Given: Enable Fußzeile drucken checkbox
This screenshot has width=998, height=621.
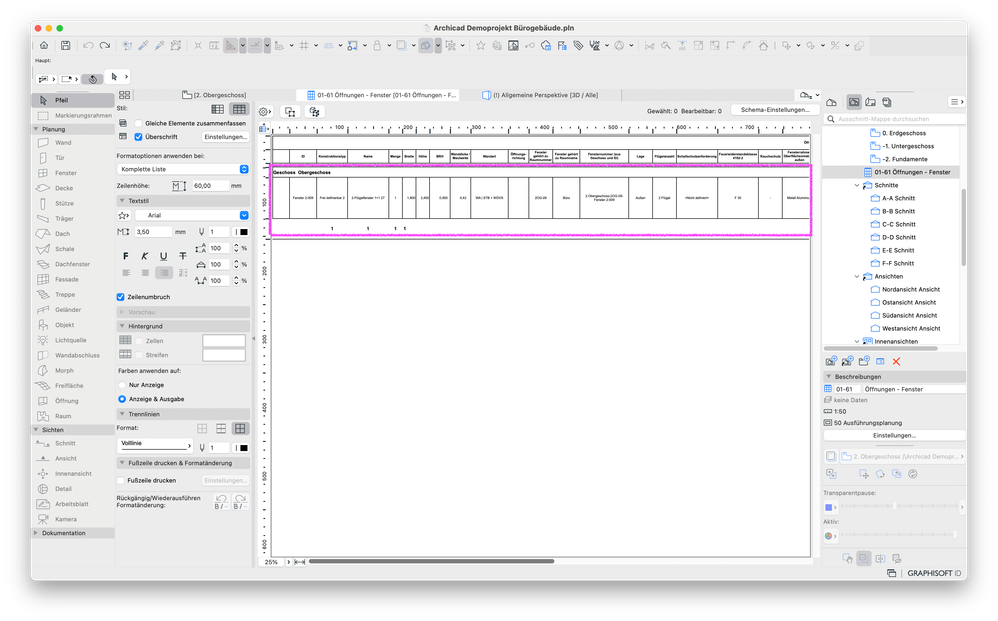Looking at the screenshot, I should click(x=121, y=480).
